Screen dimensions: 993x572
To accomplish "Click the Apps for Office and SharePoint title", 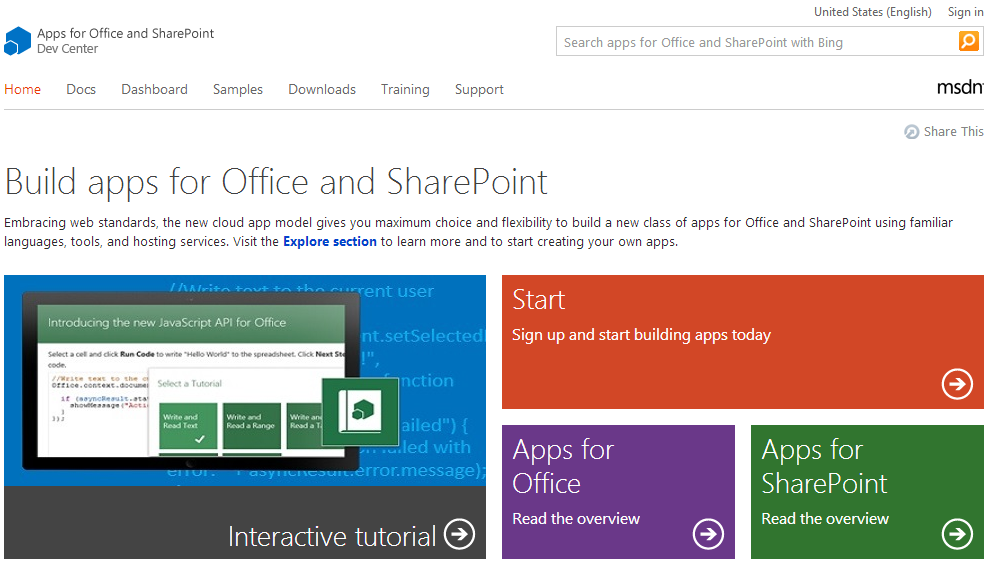I will 125,34.
